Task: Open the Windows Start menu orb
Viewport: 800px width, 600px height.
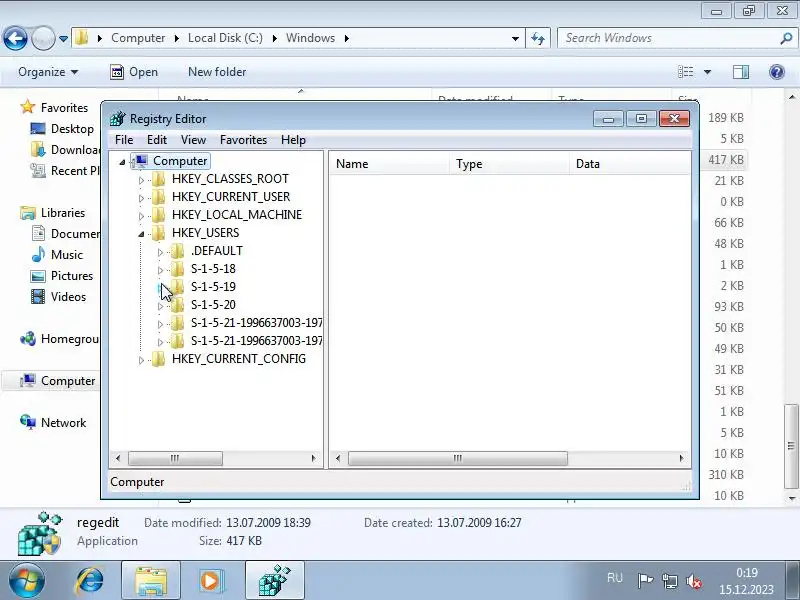Action: pyautogui.click(x=26, y=581)
